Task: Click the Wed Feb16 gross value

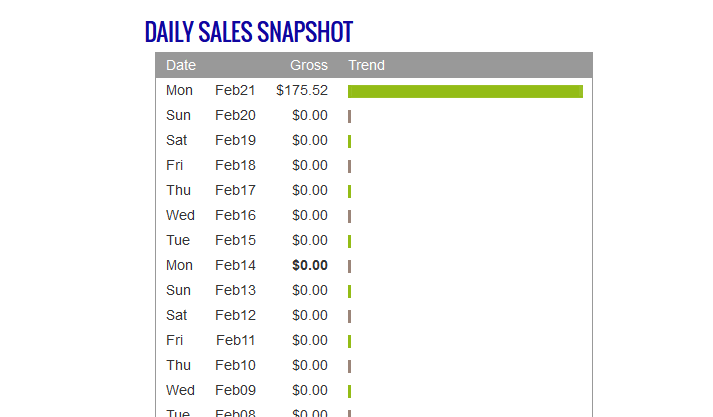Action: 310,216
